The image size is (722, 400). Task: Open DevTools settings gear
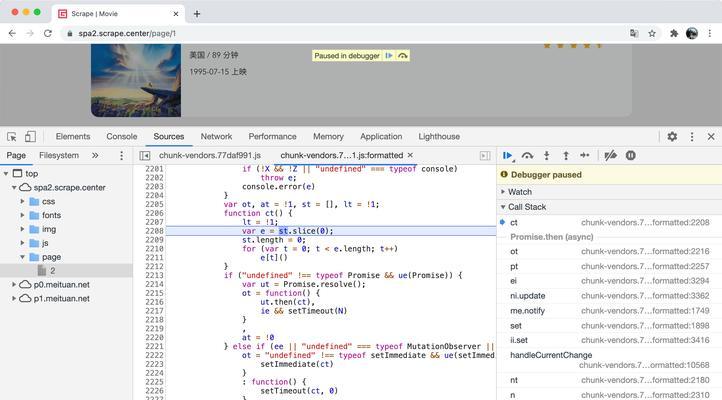(x=672, y=137)
